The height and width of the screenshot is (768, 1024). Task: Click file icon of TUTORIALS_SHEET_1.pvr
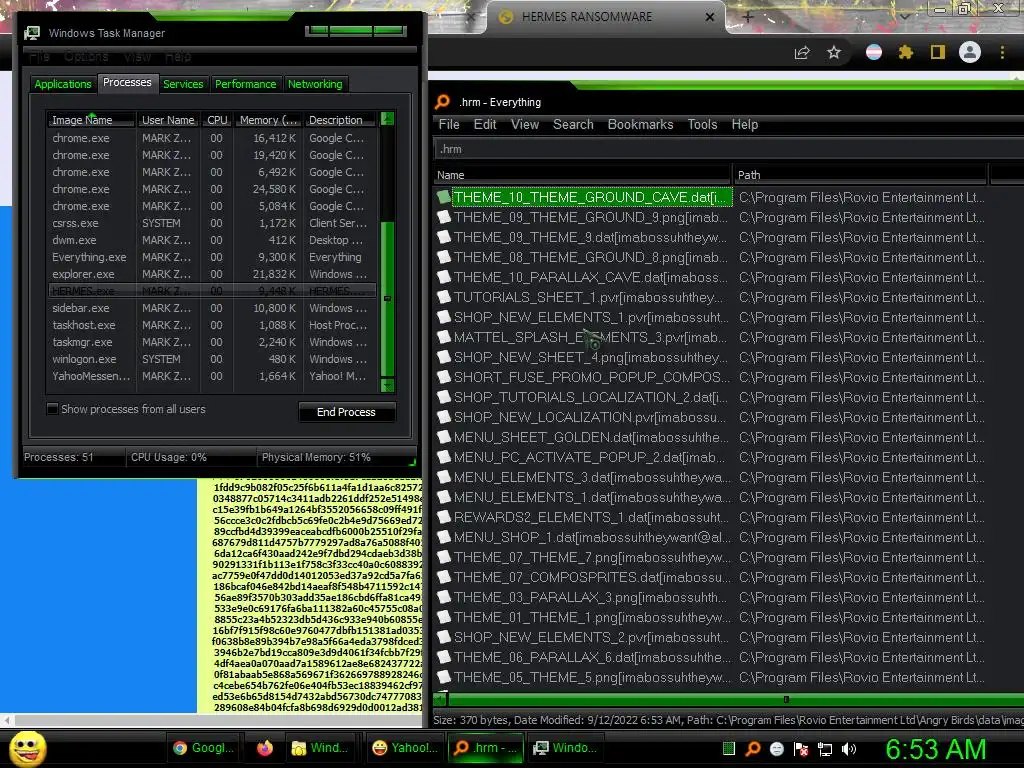point(444,297)
